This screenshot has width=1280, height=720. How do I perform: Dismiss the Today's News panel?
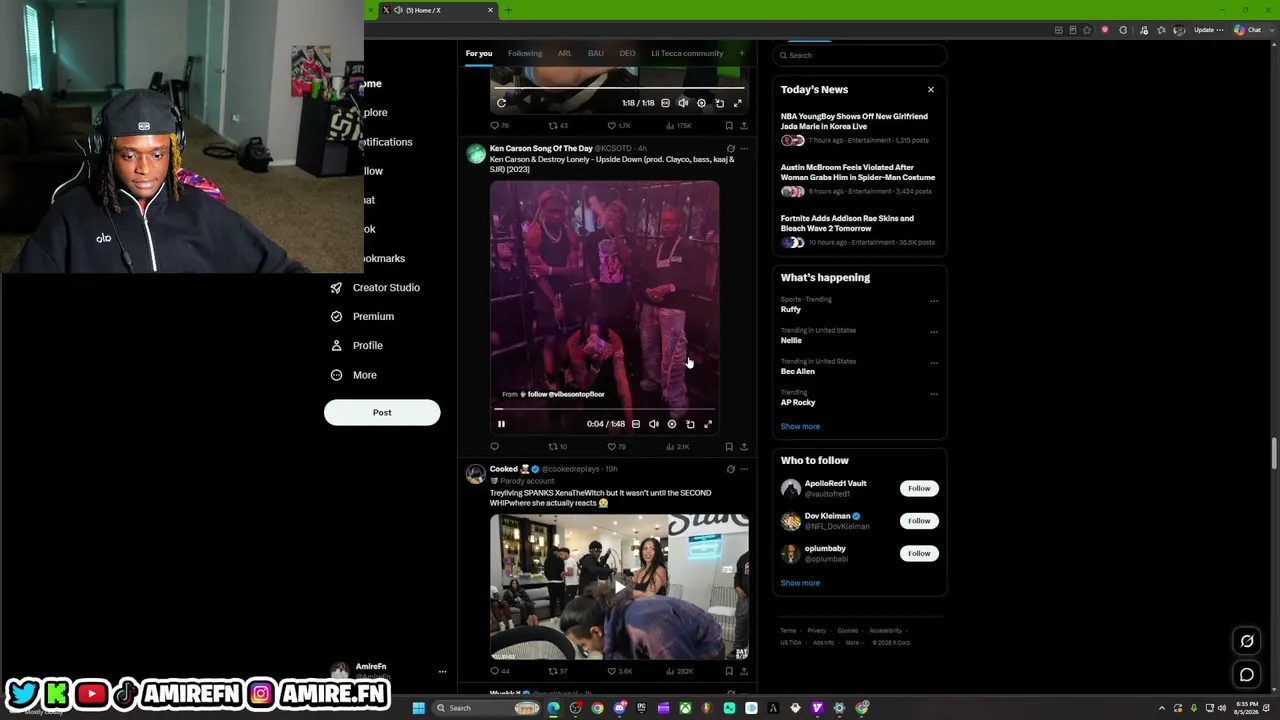(931, 90)
